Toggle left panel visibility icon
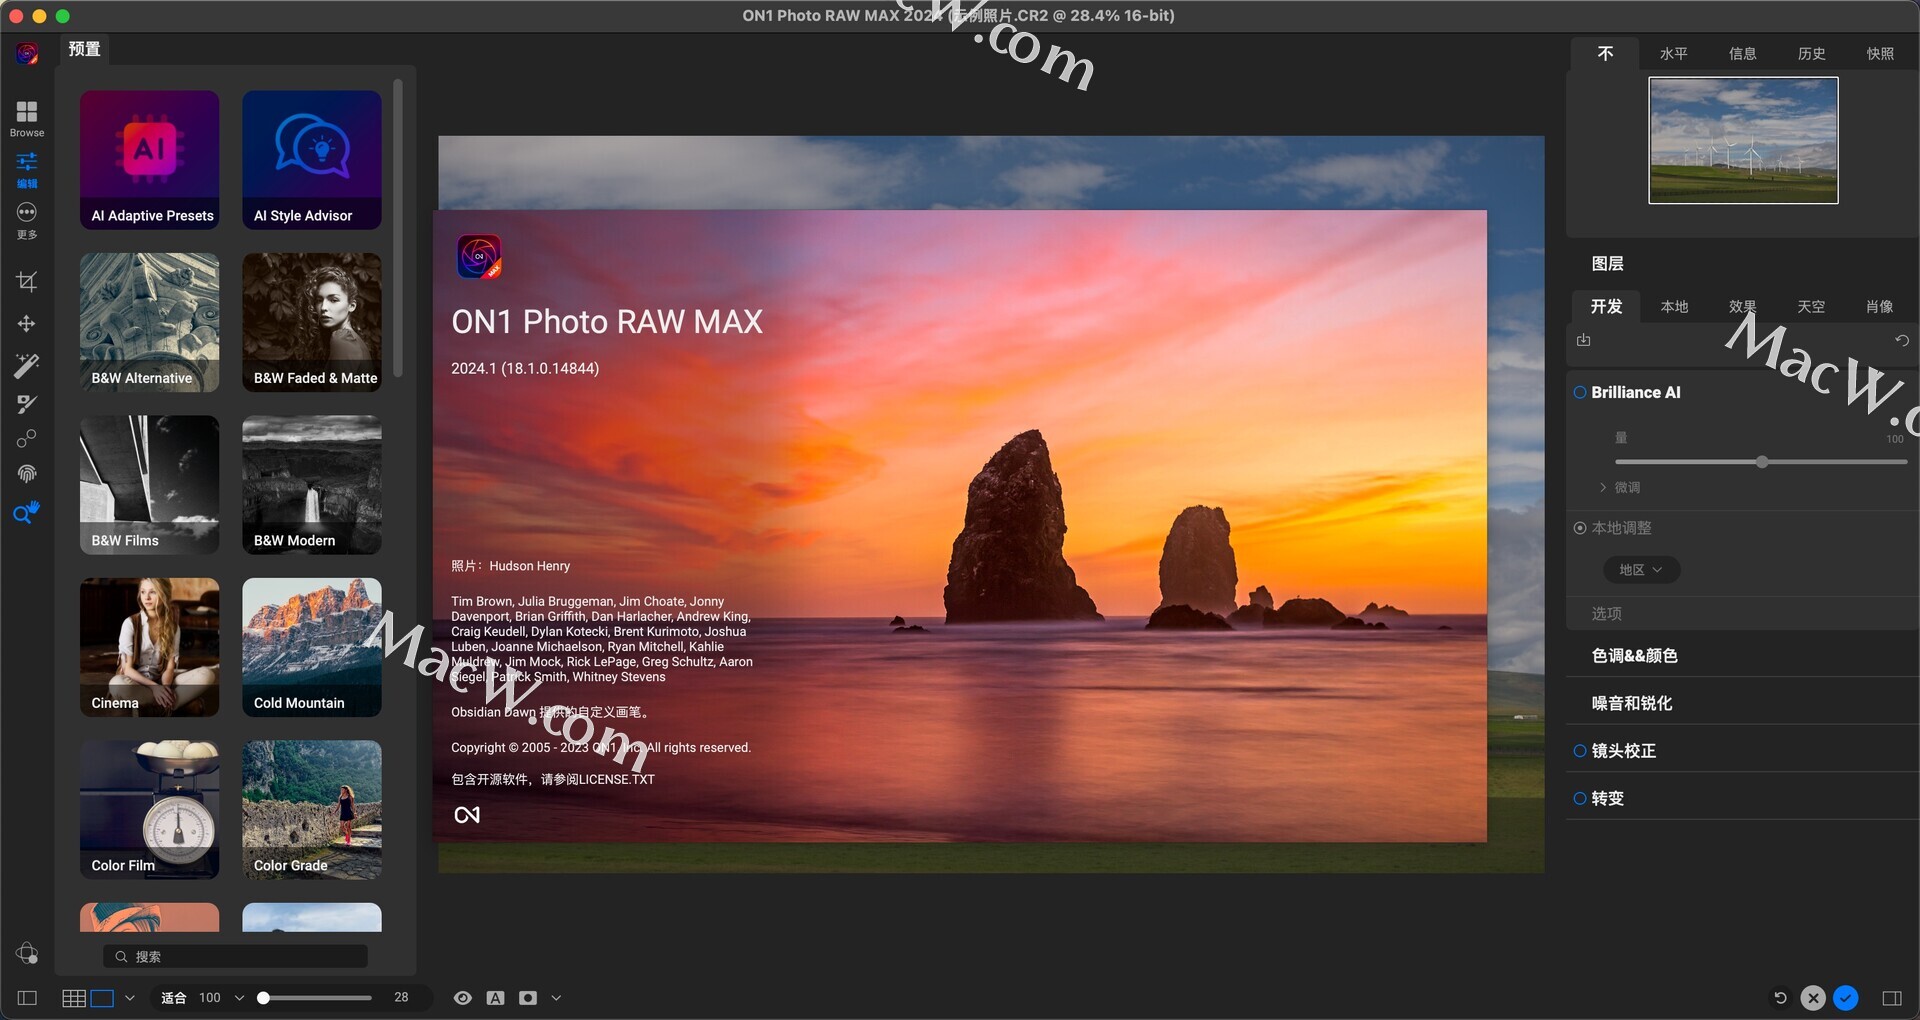This screenshot has width=1920, height=1020. coord(27,998)
